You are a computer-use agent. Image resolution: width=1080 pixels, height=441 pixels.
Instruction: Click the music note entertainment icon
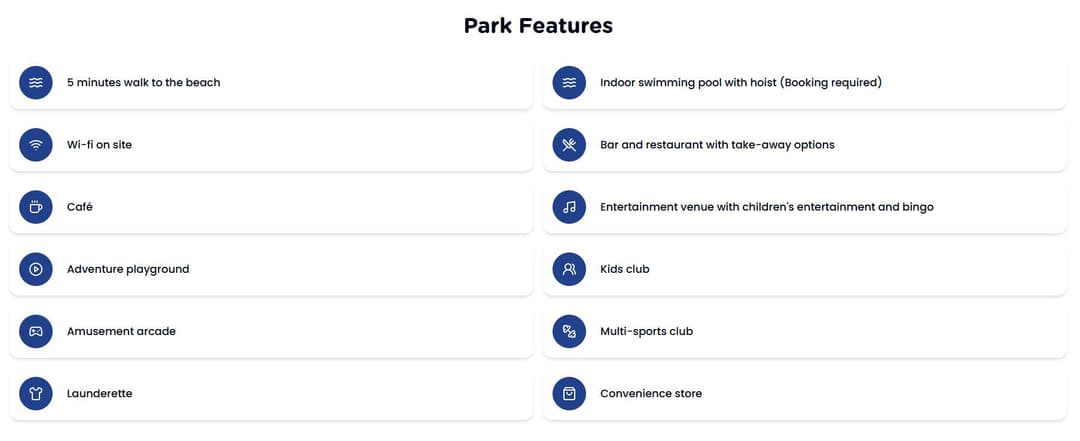tap(569, 207)
